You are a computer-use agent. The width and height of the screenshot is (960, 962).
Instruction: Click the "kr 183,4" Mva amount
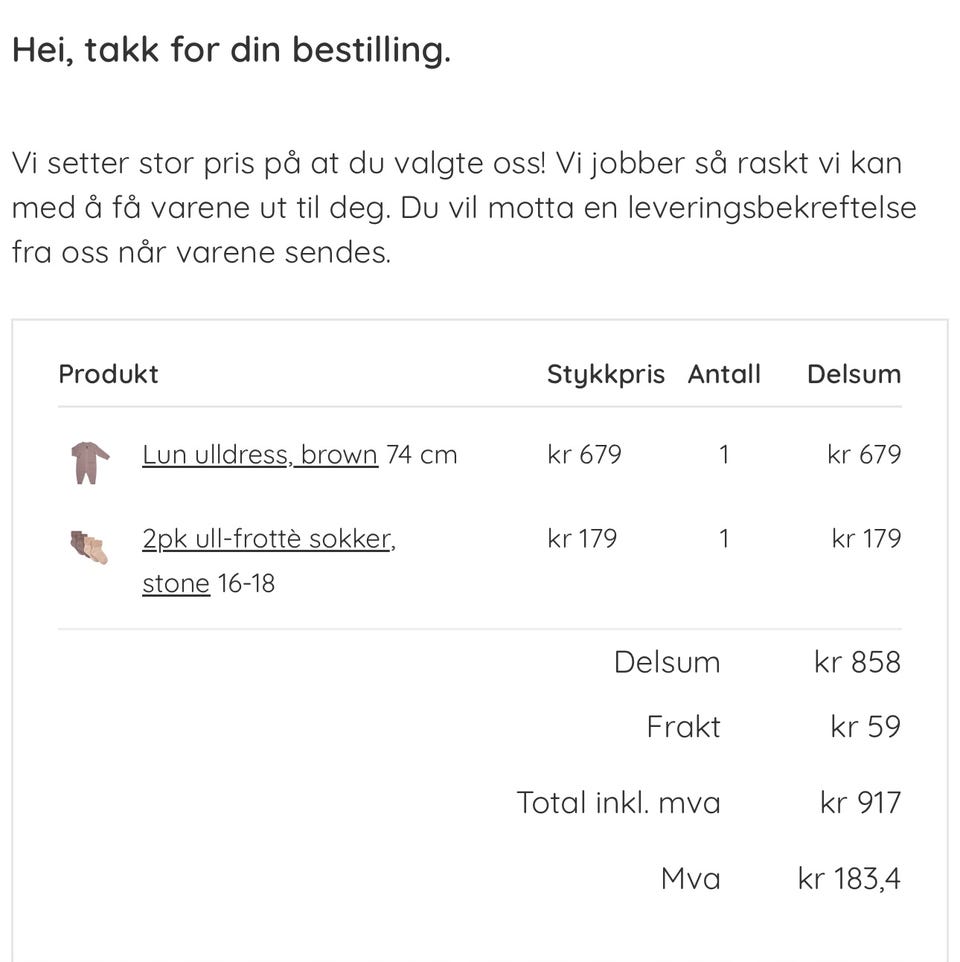(x=849, y=879)
